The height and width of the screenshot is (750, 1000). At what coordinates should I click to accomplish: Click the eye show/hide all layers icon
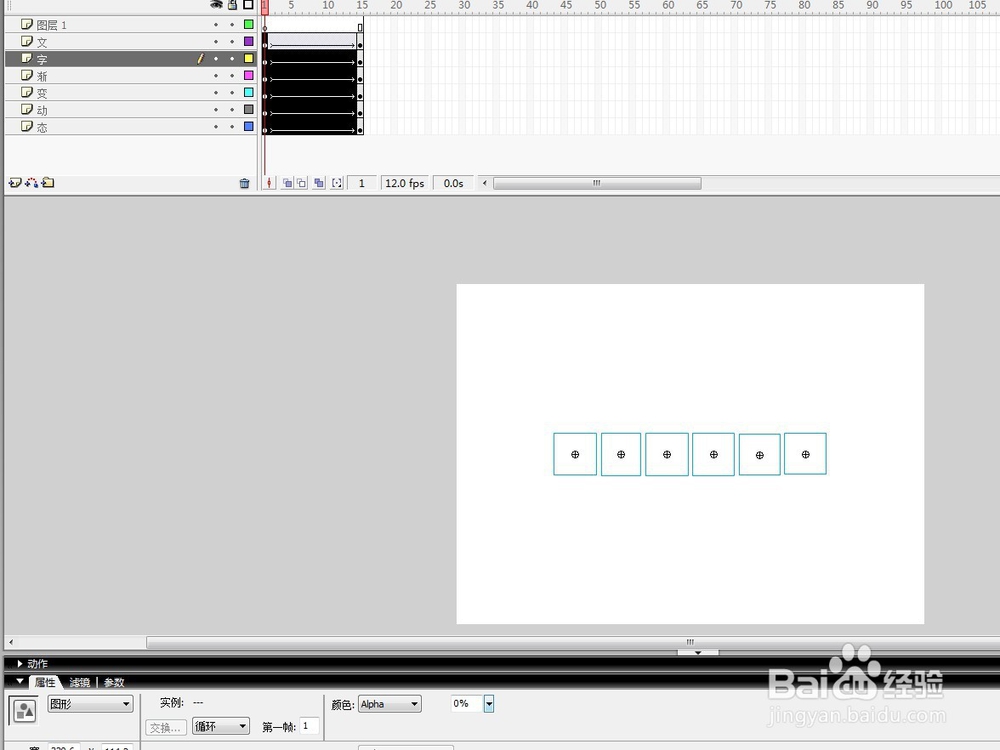(x=217, y=4)
